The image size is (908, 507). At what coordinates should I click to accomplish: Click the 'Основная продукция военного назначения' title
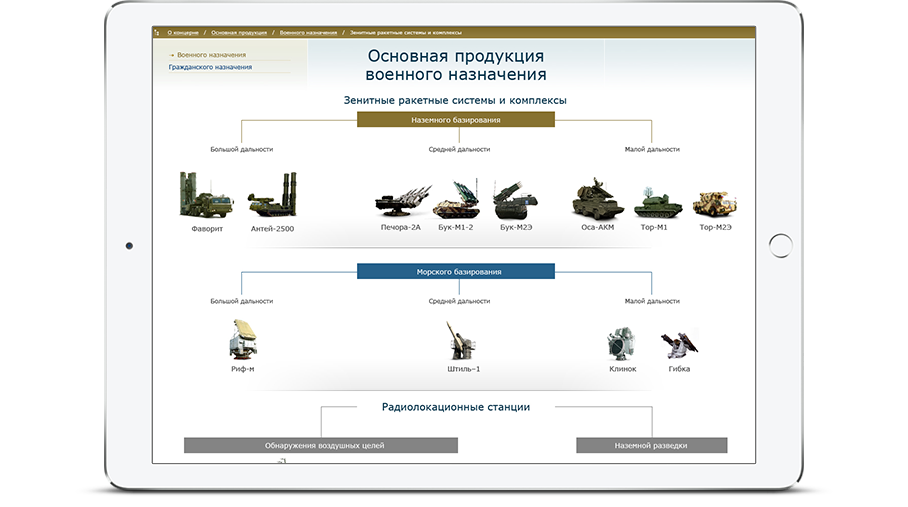[x=456, y=65]
